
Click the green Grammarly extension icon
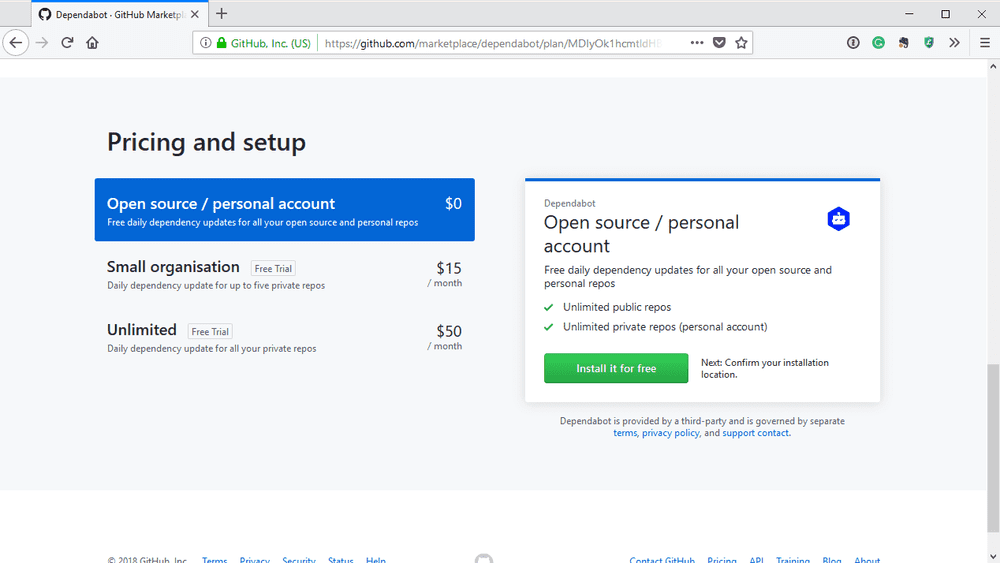(879, 43)
